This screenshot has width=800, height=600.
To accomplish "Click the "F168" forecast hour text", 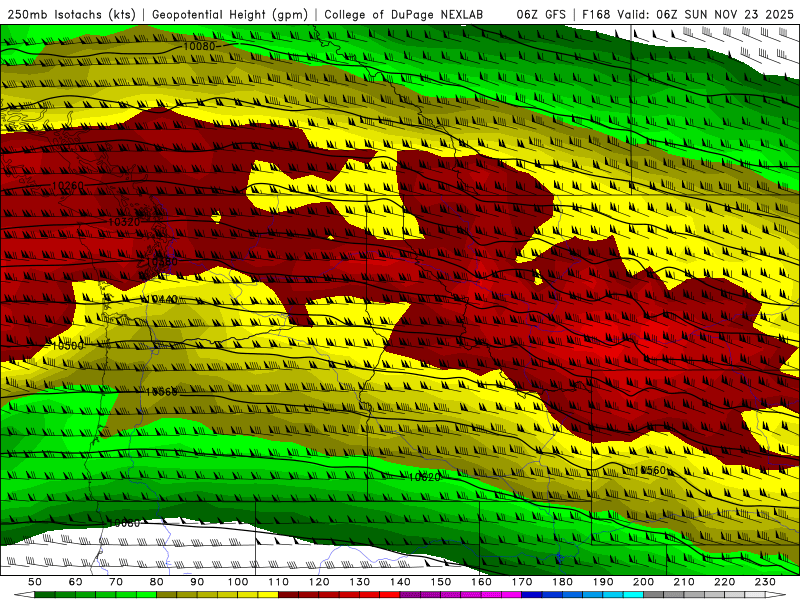I will pyautogui.click(x=596, y=15).
